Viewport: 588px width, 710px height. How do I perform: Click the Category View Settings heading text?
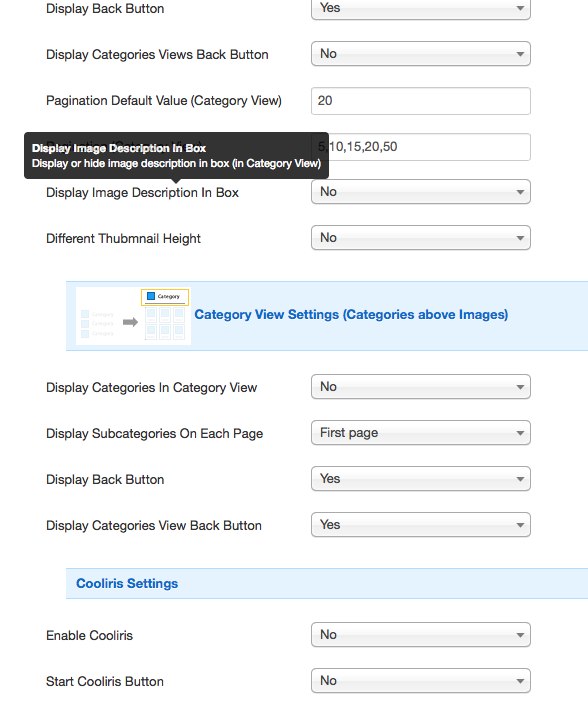[351, 315]
